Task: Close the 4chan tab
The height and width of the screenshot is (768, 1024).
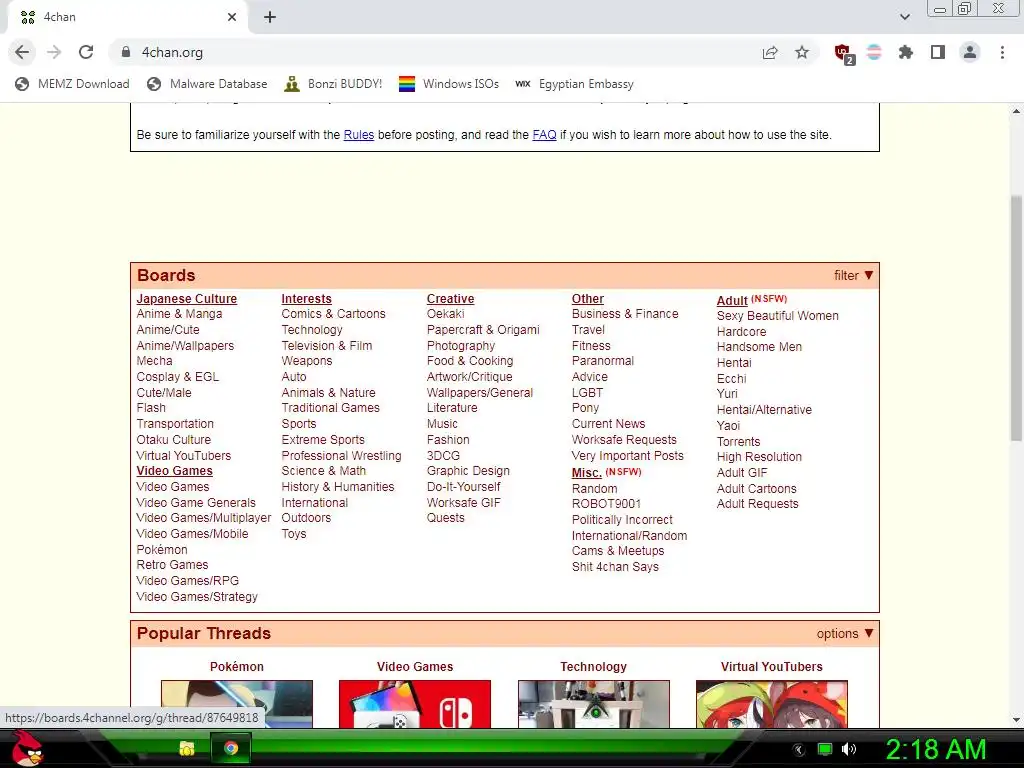Action: coord(232,17)
